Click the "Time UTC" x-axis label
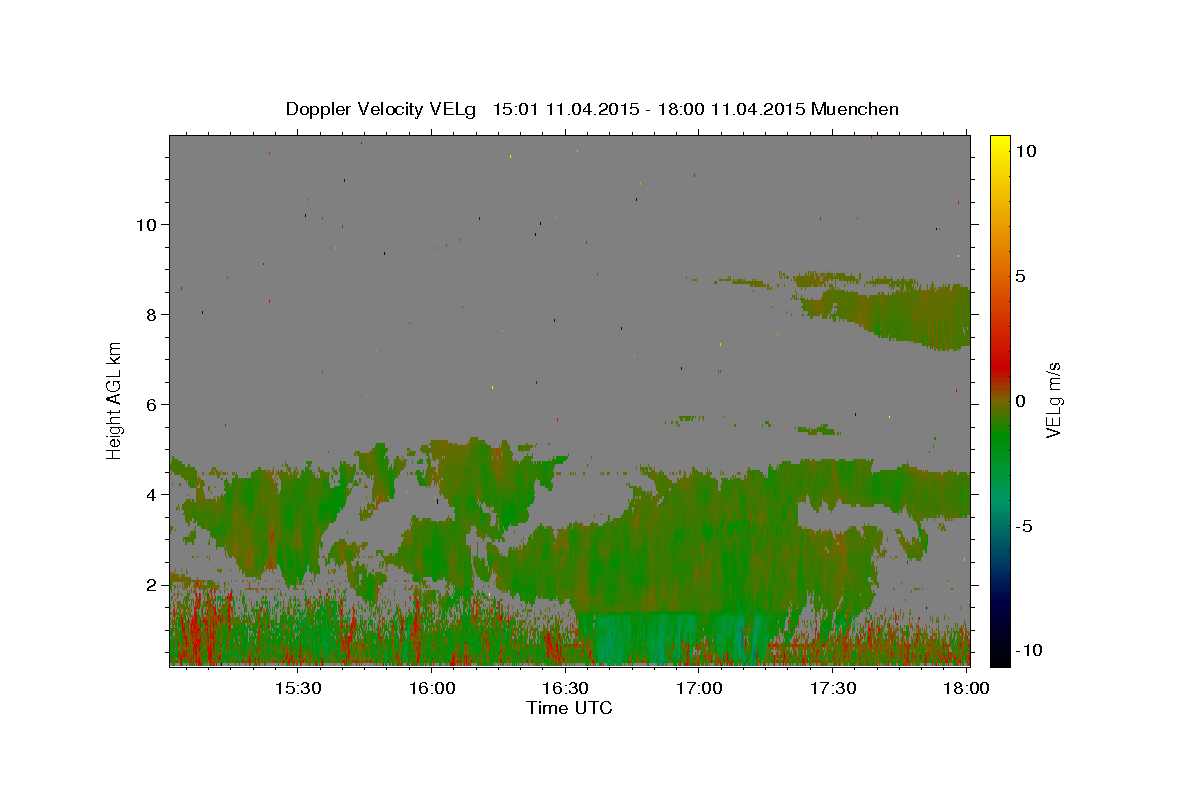 pos(569,708)
